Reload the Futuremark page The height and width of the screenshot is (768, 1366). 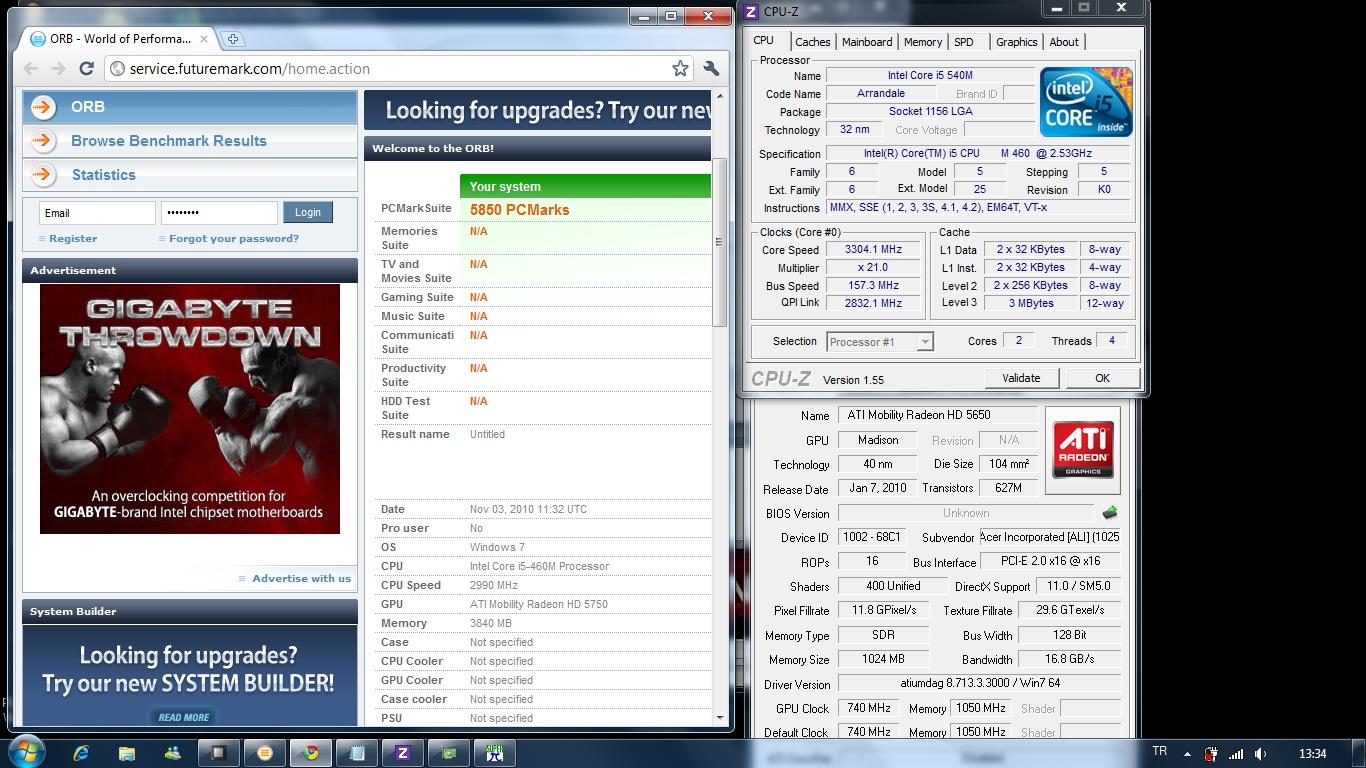87,69
